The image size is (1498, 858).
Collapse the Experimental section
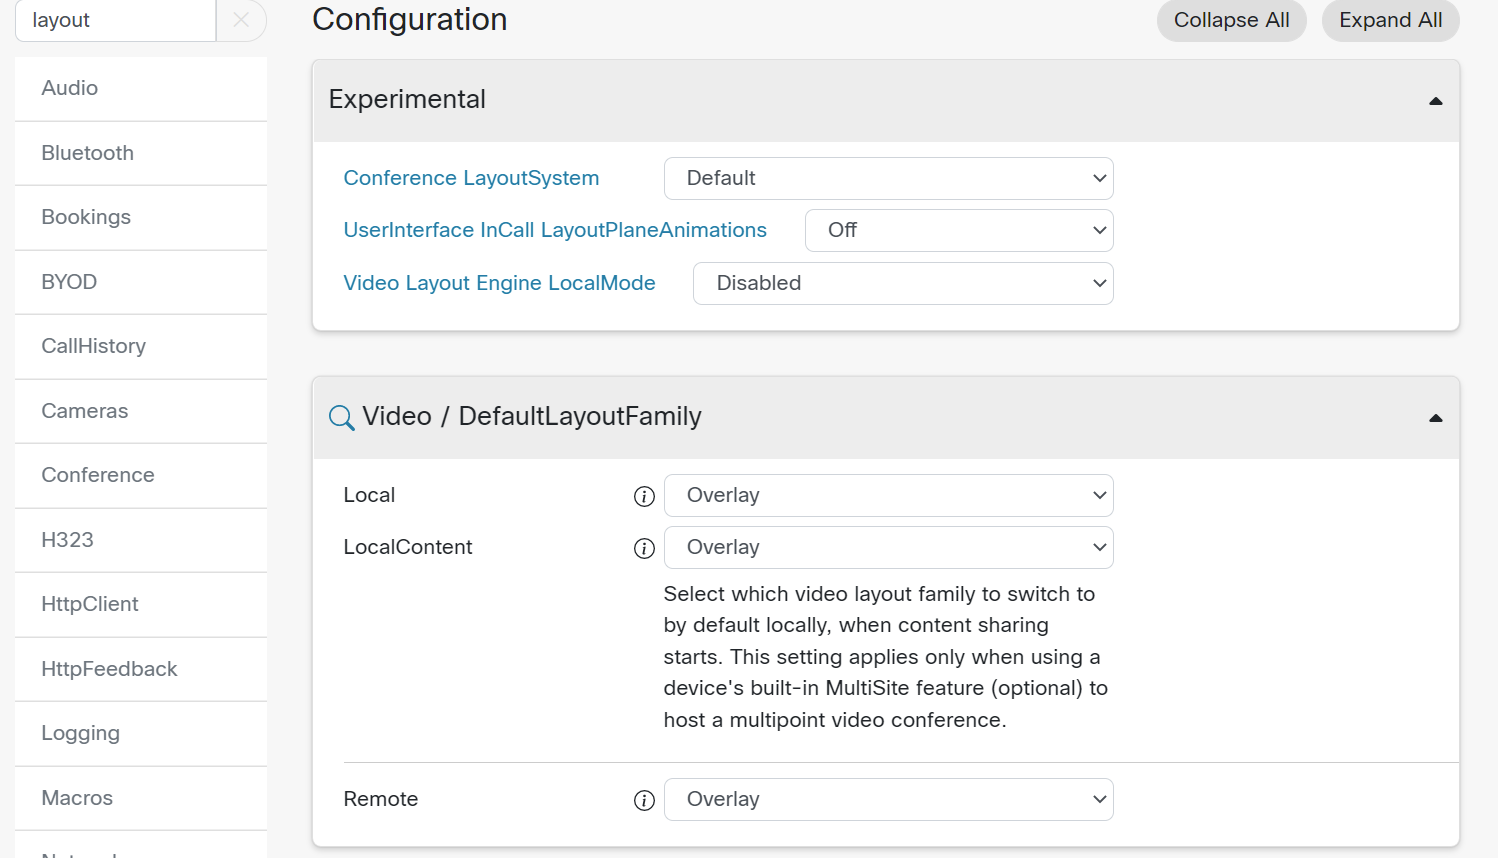pyautogui.click(x=1436, y=100)
